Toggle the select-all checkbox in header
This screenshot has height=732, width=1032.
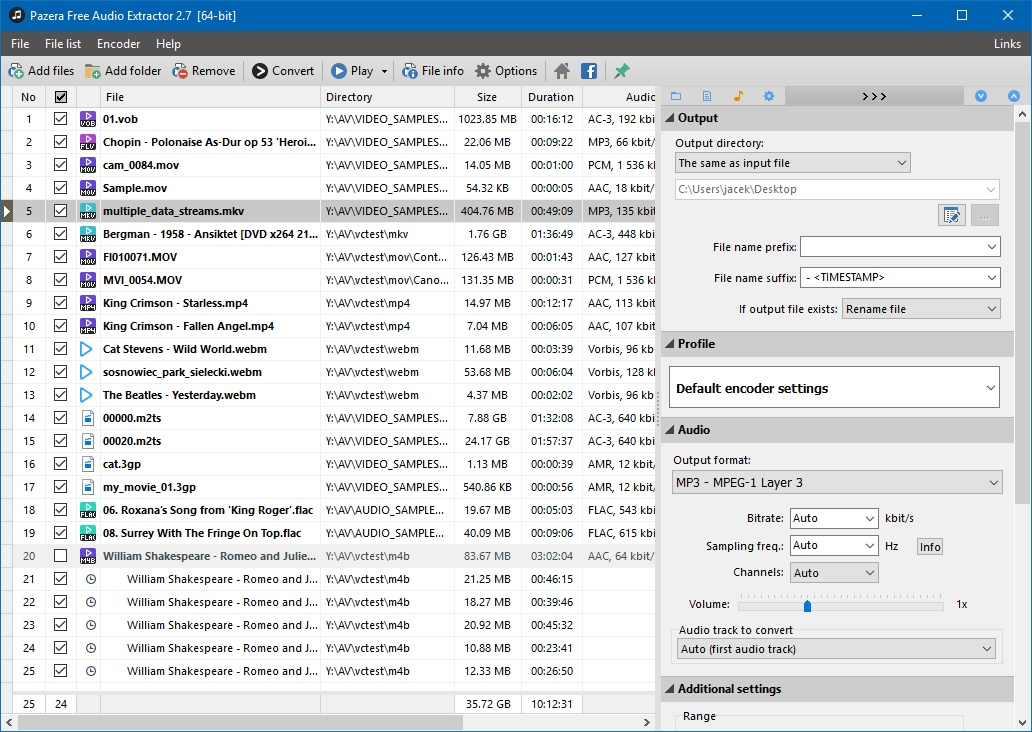click(61, 96)
